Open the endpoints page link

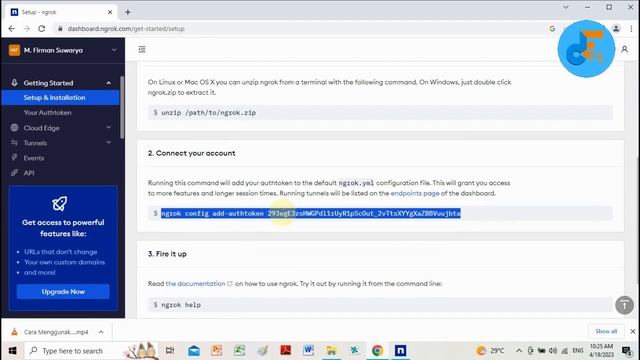pyautogui.click(x=415, y=193)
